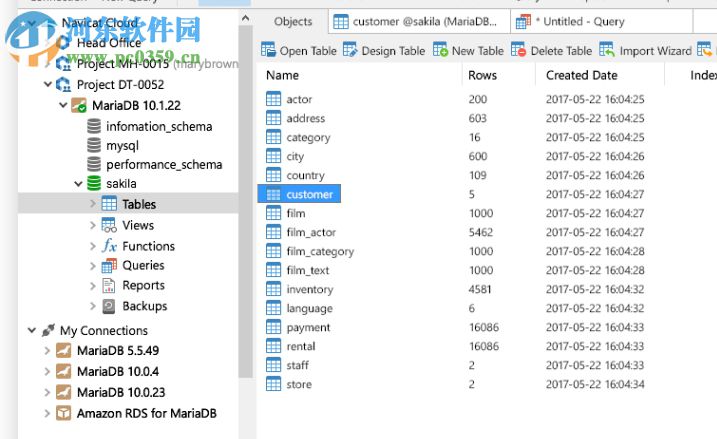The height and width of the screenshot is (439, 717).
Task: Click the actor table icon
Action: [x=273, y=99]
